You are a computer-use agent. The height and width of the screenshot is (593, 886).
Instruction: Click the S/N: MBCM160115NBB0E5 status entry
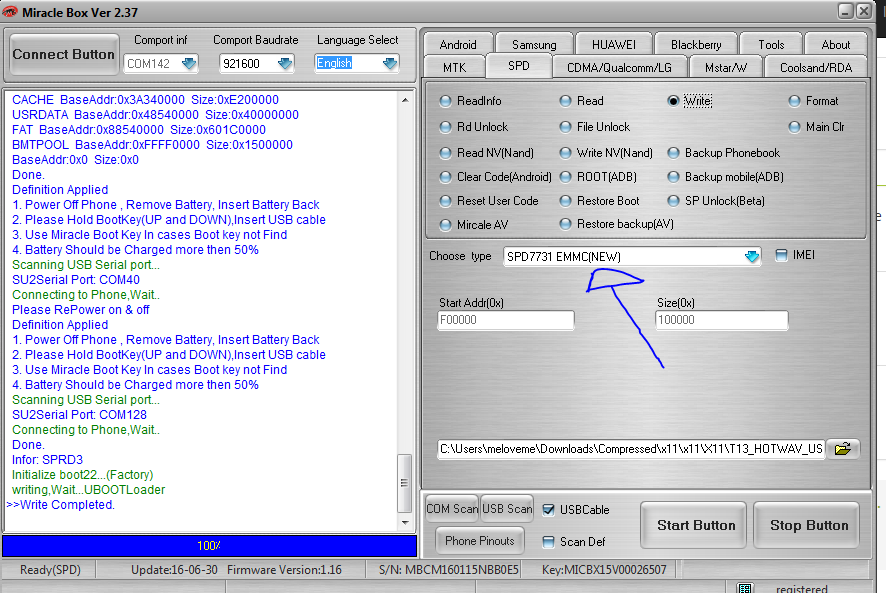[x=449, y=569]
